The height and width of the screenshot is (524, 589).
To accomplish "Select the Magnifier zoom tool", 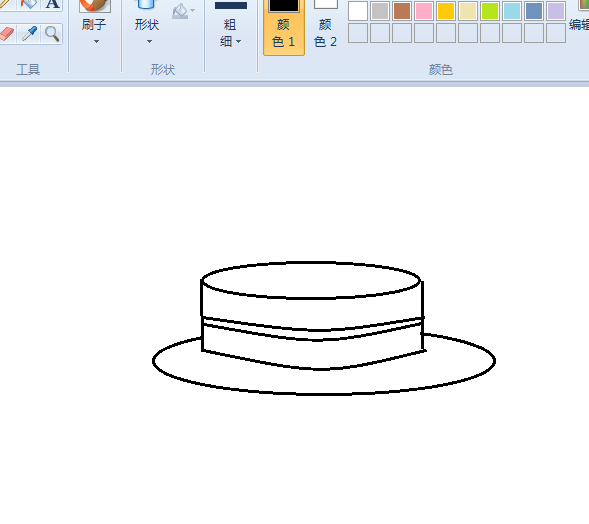I will pyautogui.click(x=52, y=34).
